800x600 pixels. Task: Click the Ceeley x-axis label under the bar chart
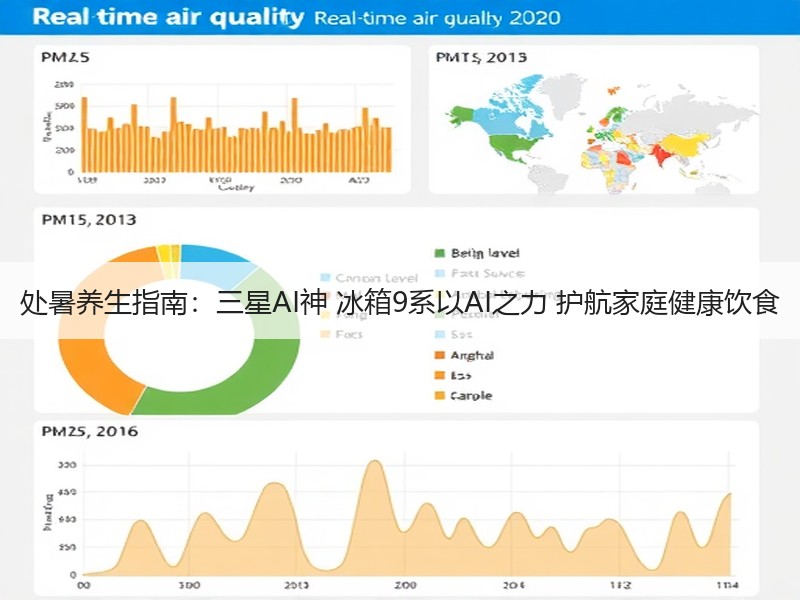[236, 188]
